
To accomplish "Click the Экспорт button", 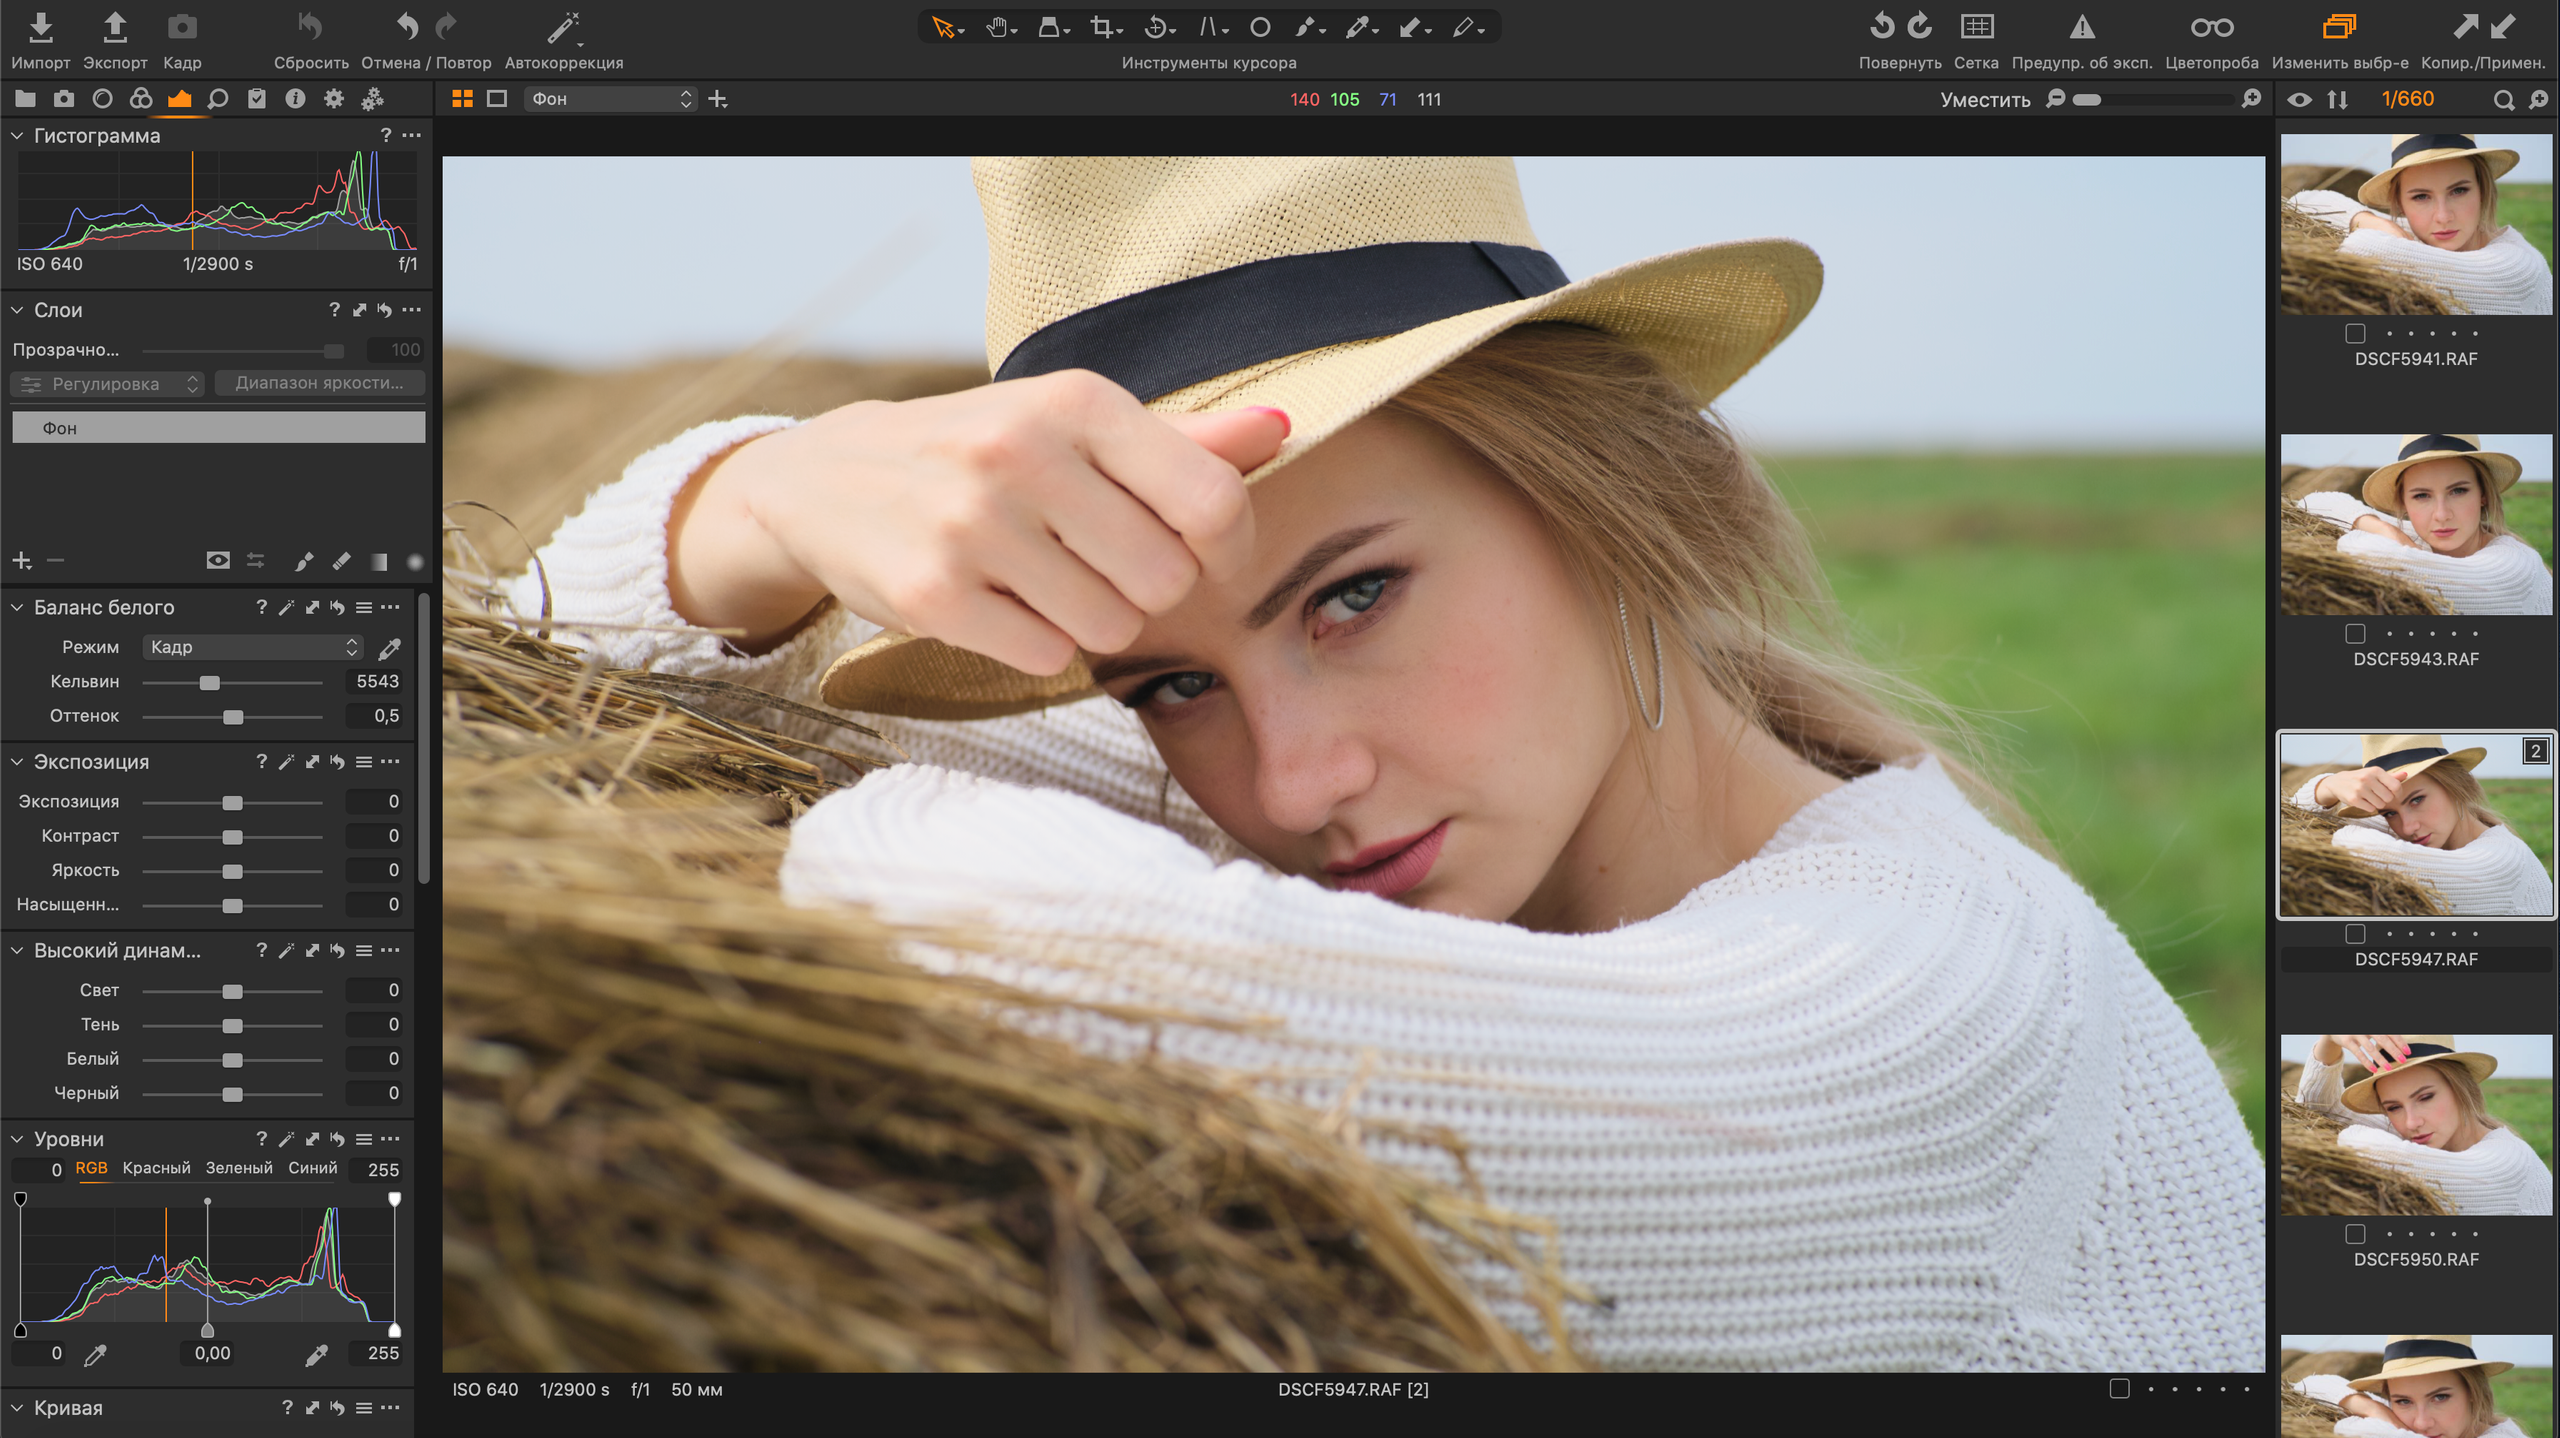I will [115, 38].
